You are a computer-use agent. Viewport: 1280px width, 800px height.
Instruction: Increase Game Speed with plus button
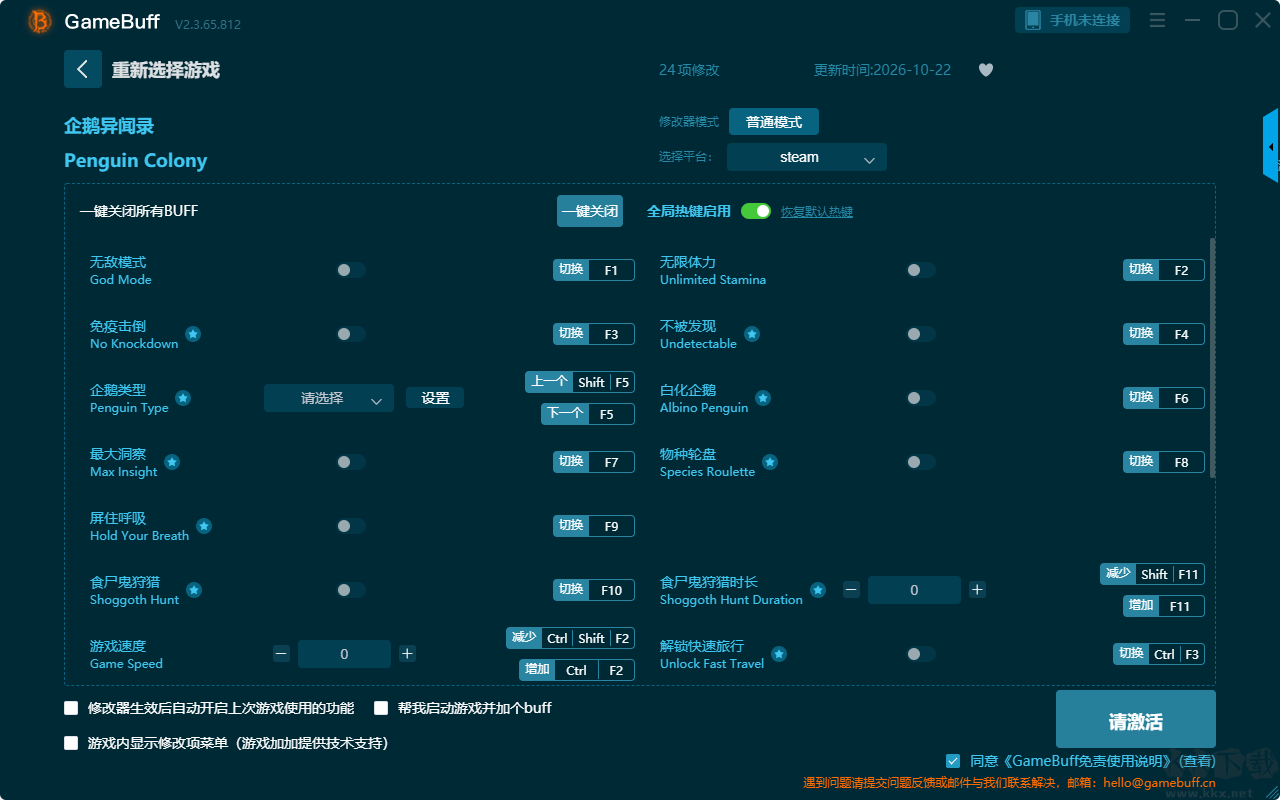[407, 654]
